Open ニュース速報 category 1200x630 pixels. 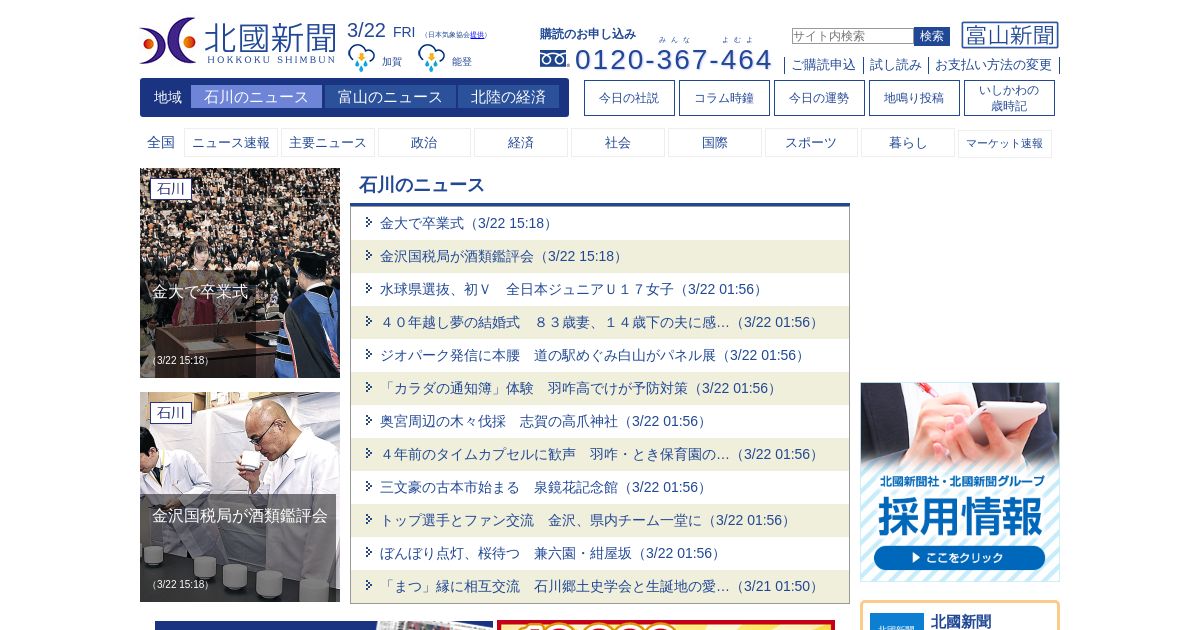point(231,143)
